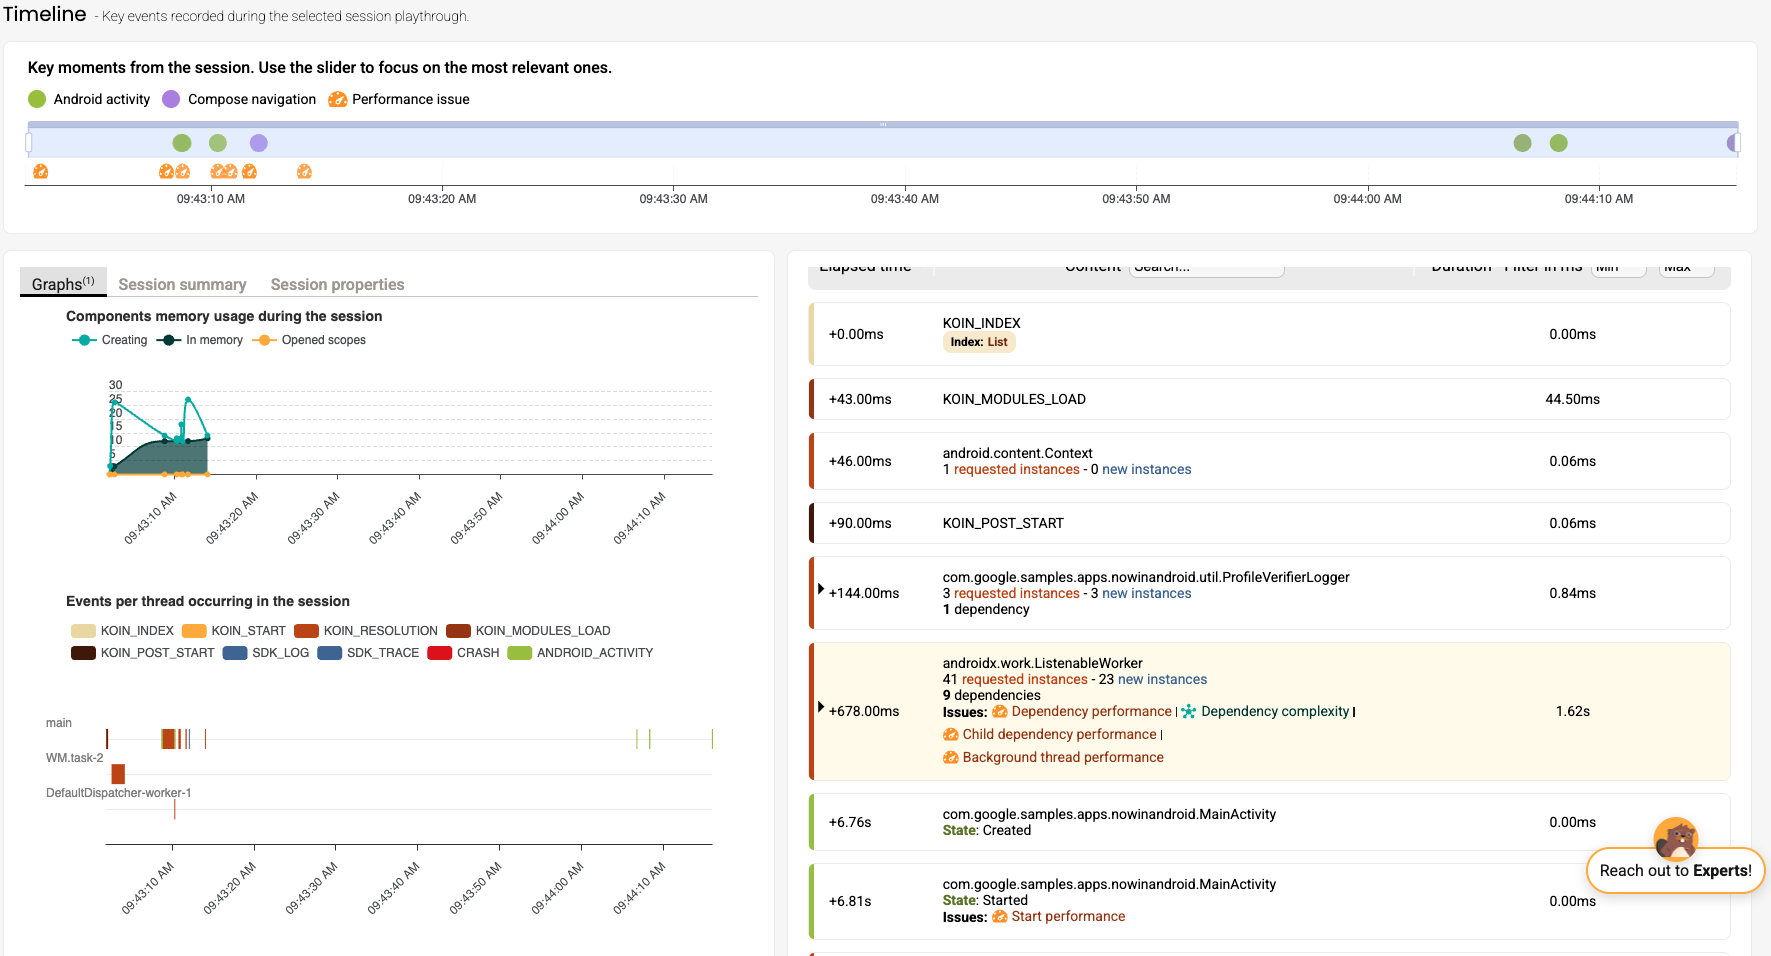Expand the ListenableWorker event row
The height and width of the screenshot is (956, 1771).
click(x=821, y=707)
